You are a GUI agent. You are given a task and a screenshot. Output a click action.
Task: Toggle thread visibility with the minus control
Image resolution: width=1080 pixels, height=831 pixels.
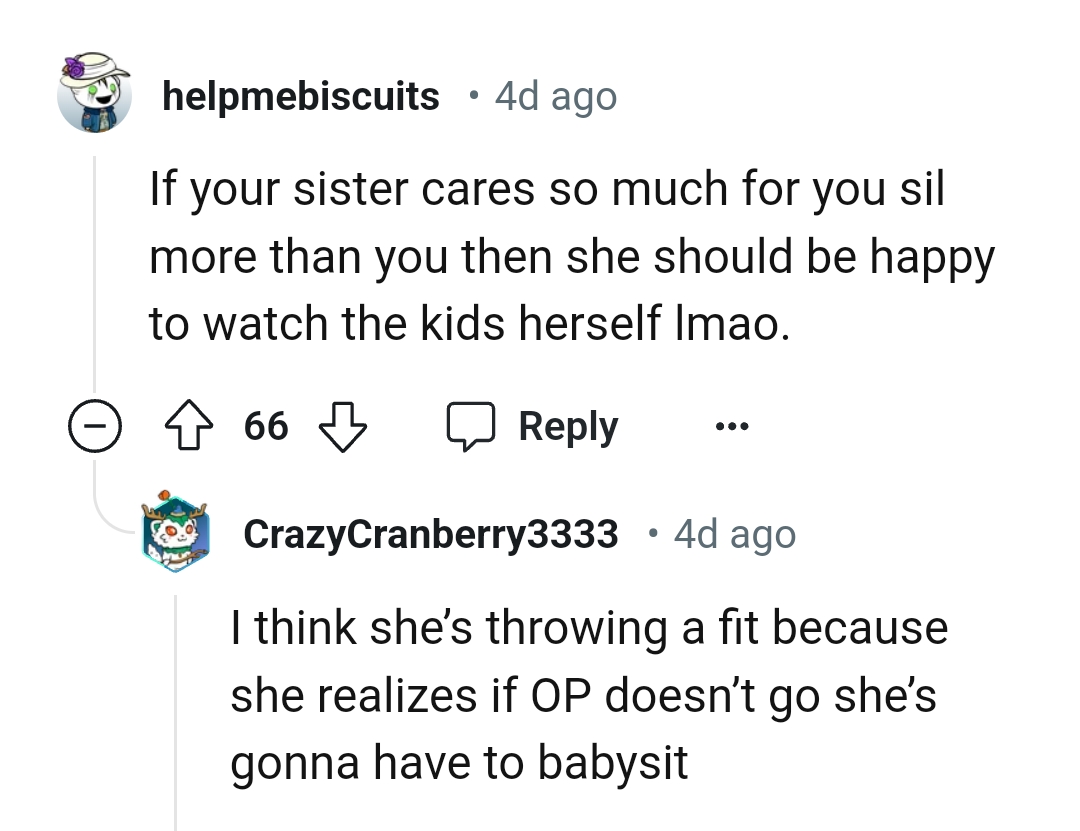click(x=95, y=425)
